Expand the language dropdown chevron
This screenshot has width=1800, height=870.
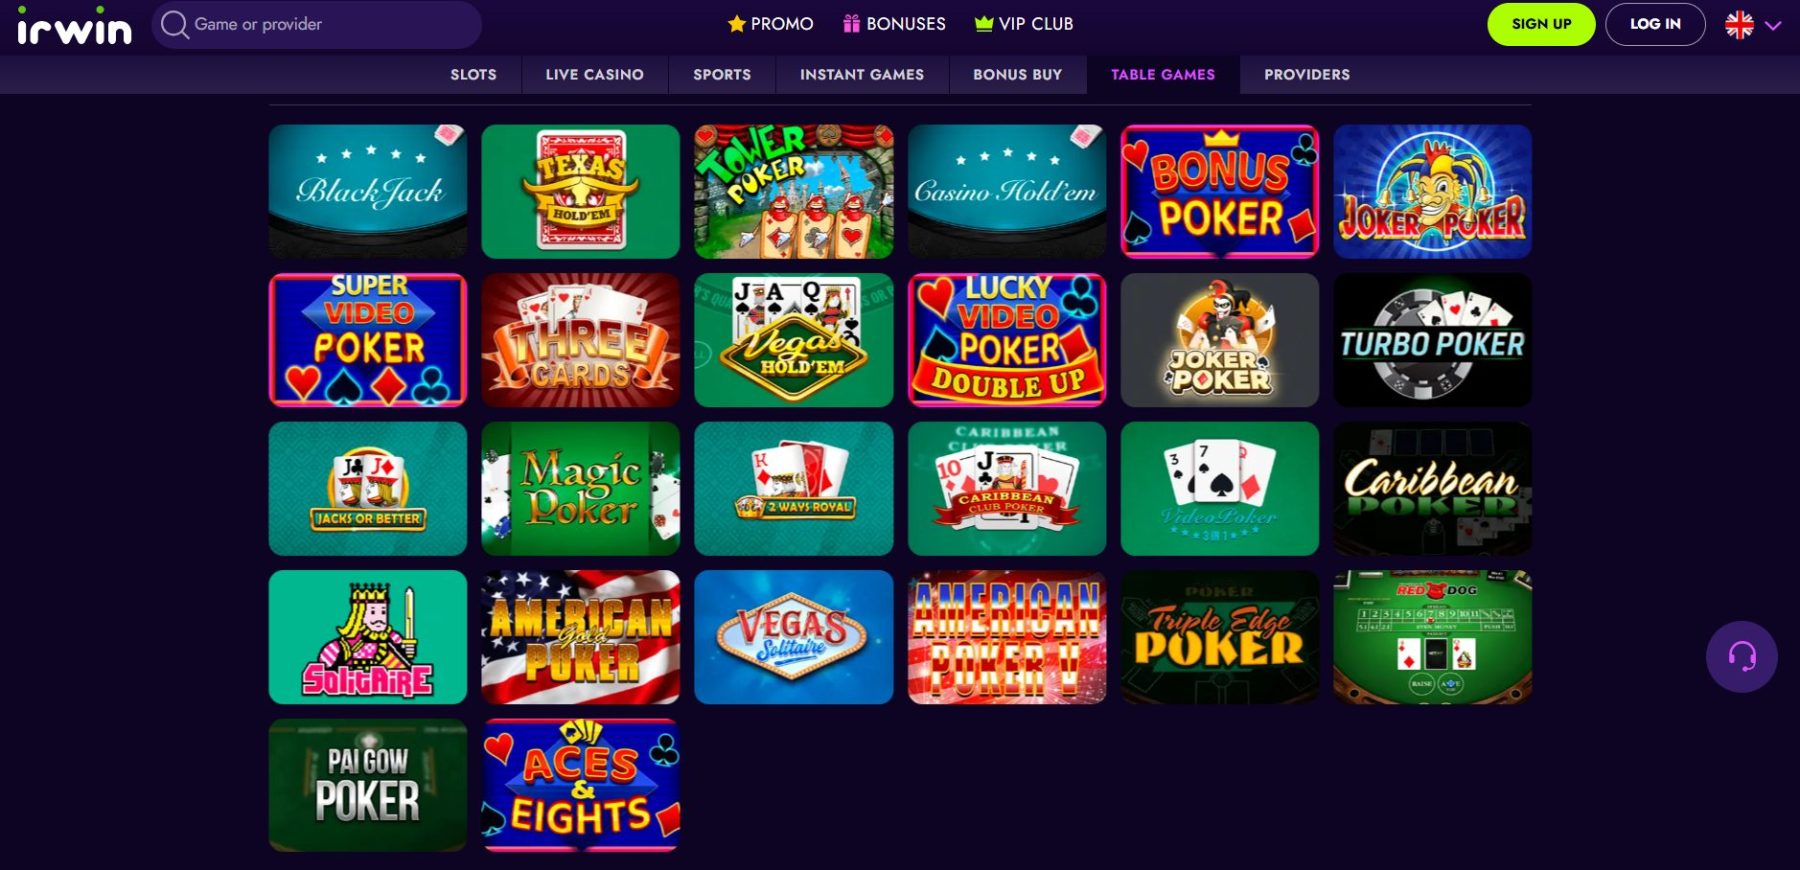pyautogui.click(x=1773, y=26)
